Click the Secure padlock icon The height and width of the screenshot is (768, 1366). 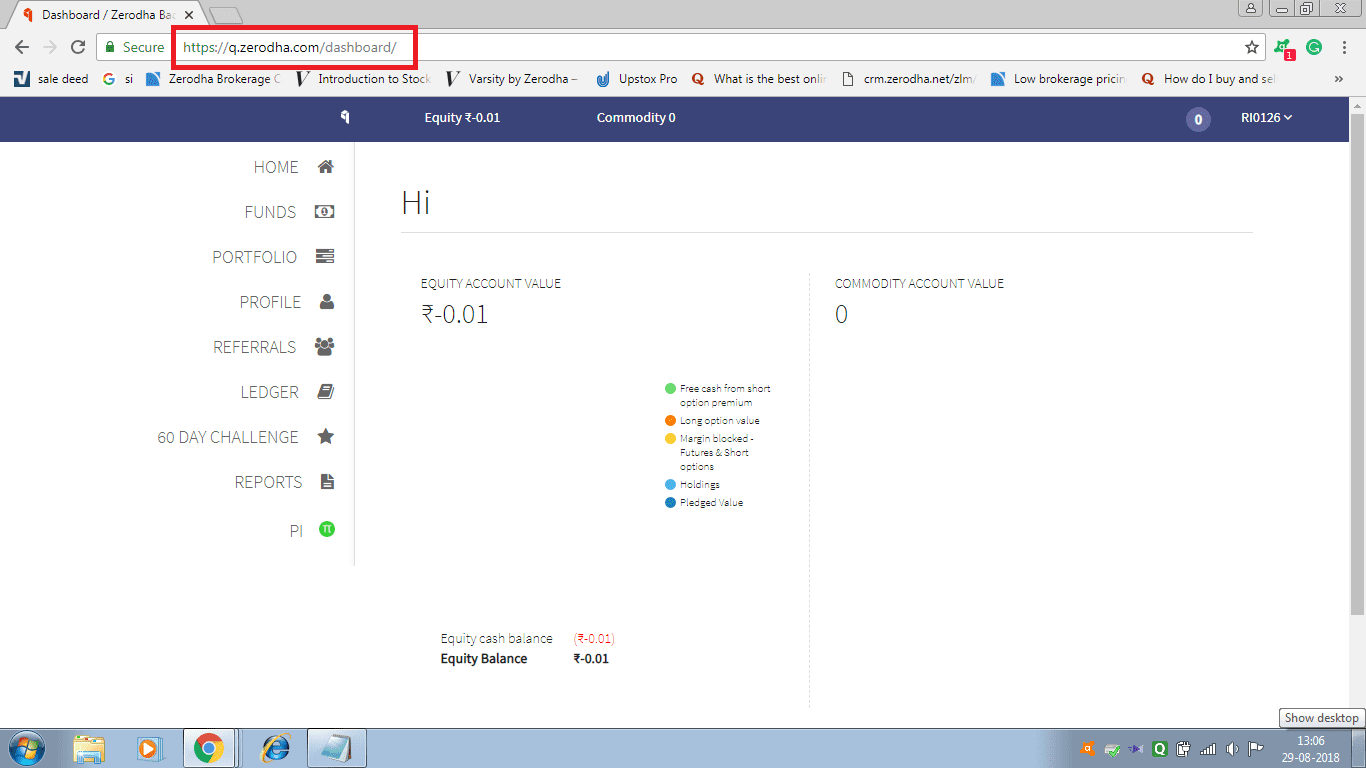tap(111, 47)
